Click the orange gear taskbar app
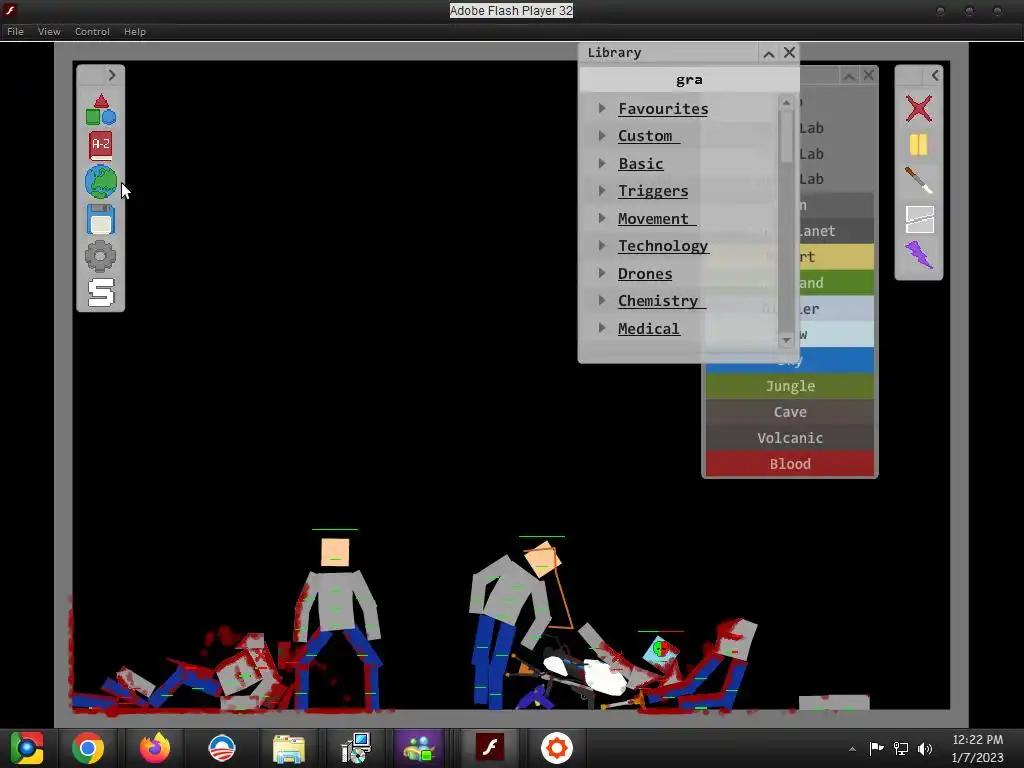 coord(556,748)
